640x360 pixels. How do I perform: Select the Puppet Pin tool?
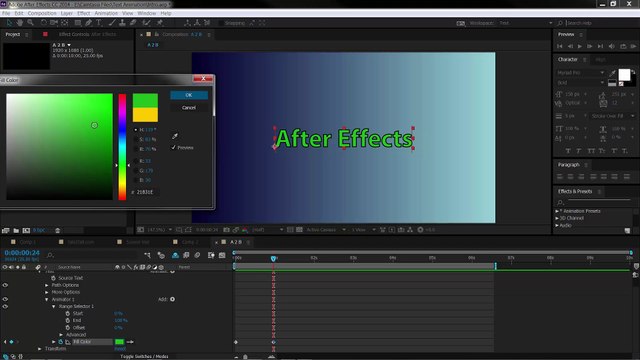[x=160, y=23]
